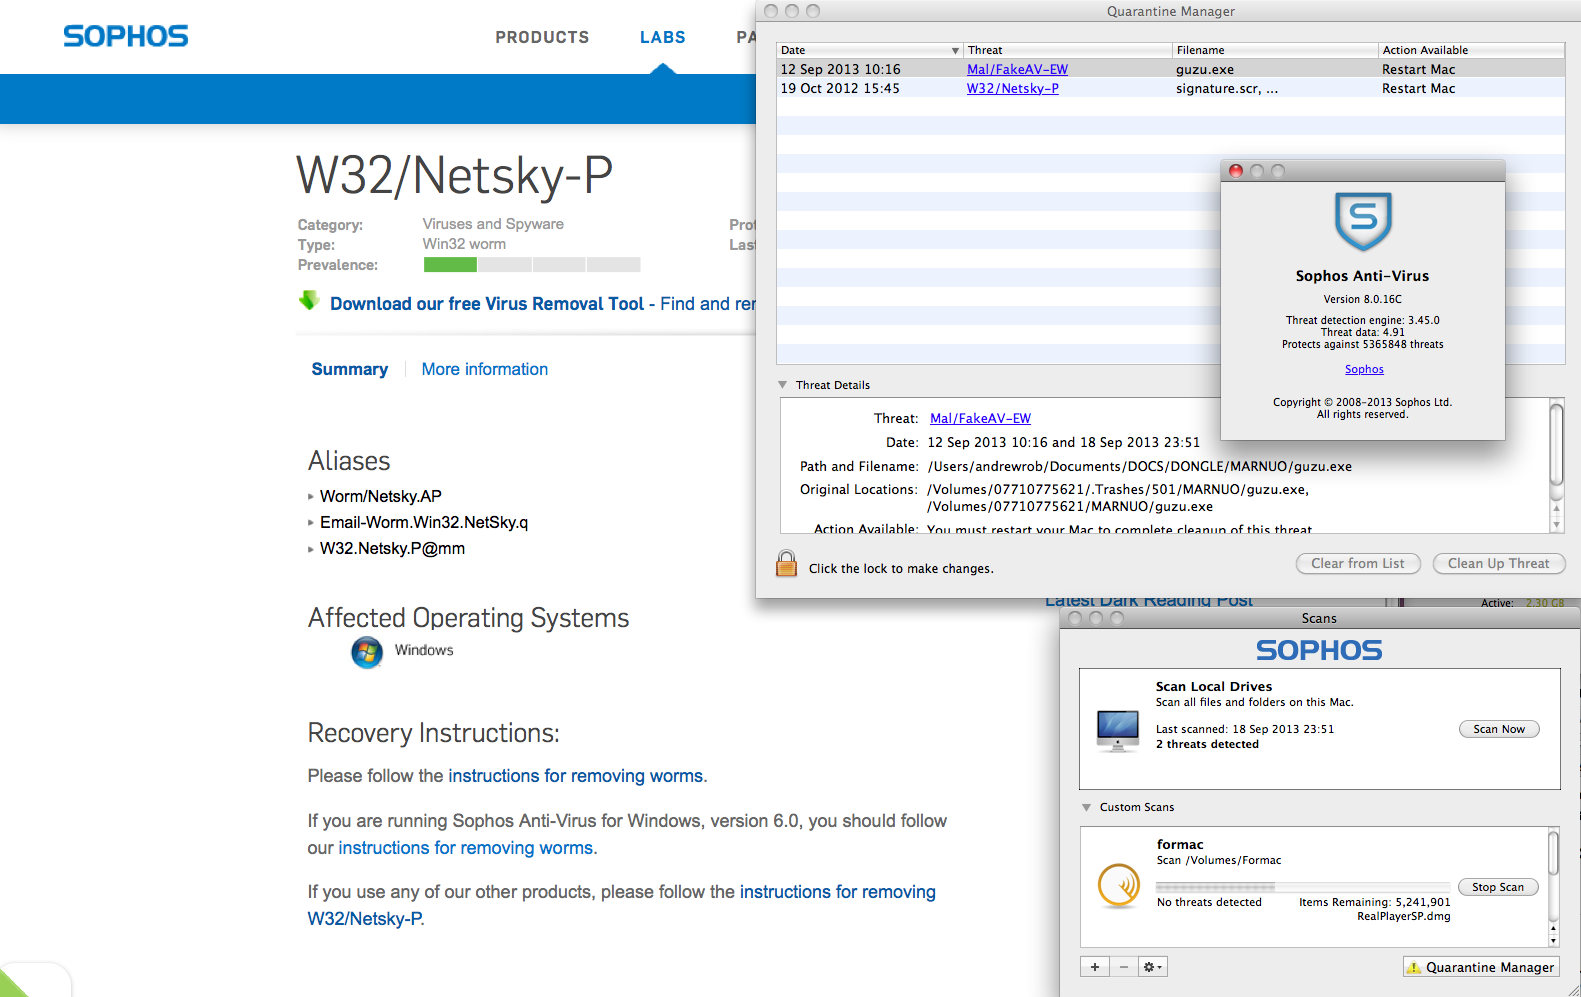
Task: Click the lock icon to make changes
Action: (x=787, y=564)
